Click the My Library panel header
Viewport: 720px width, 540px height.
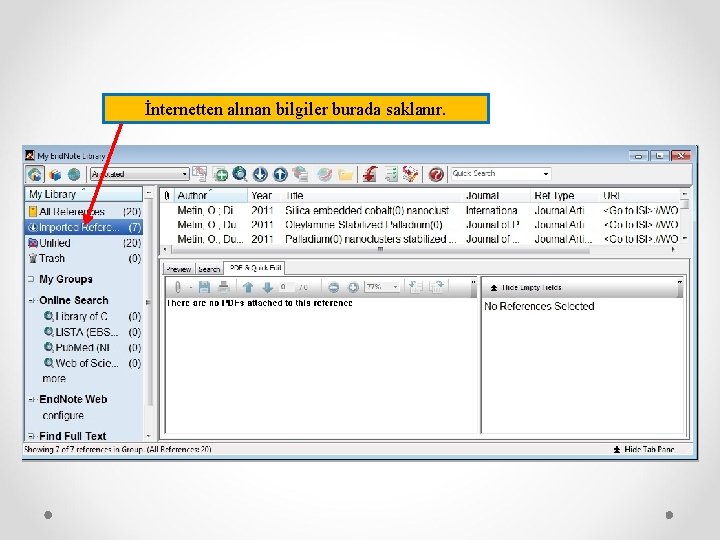84,194
